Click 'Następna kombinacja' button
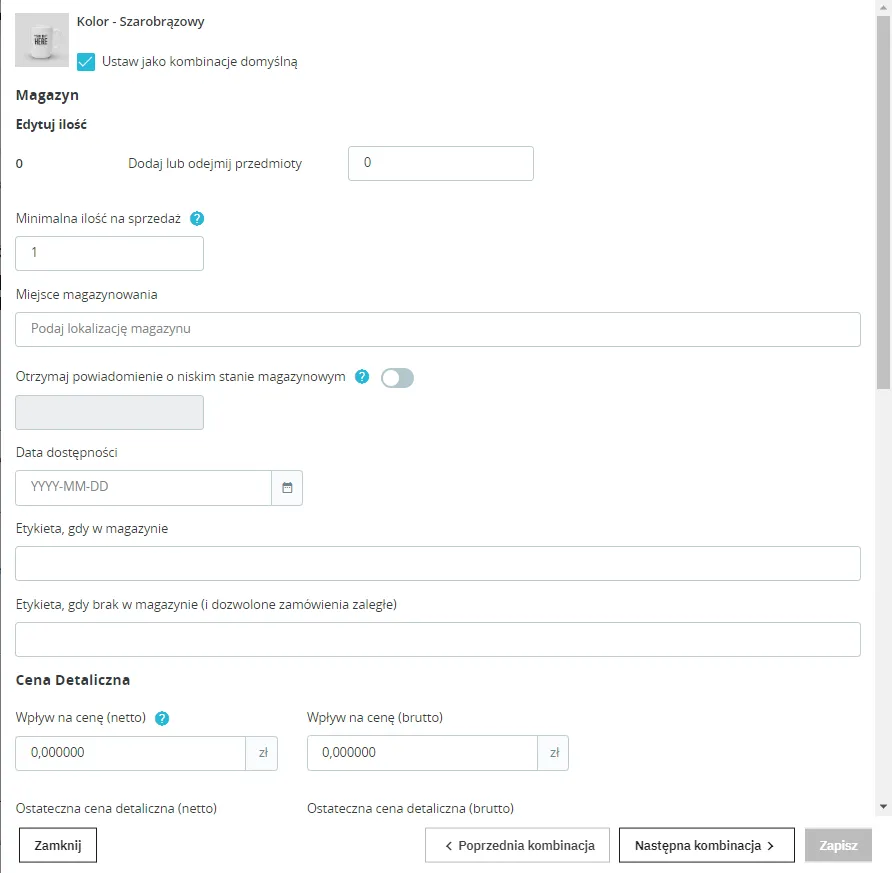 tap(706, 845)
